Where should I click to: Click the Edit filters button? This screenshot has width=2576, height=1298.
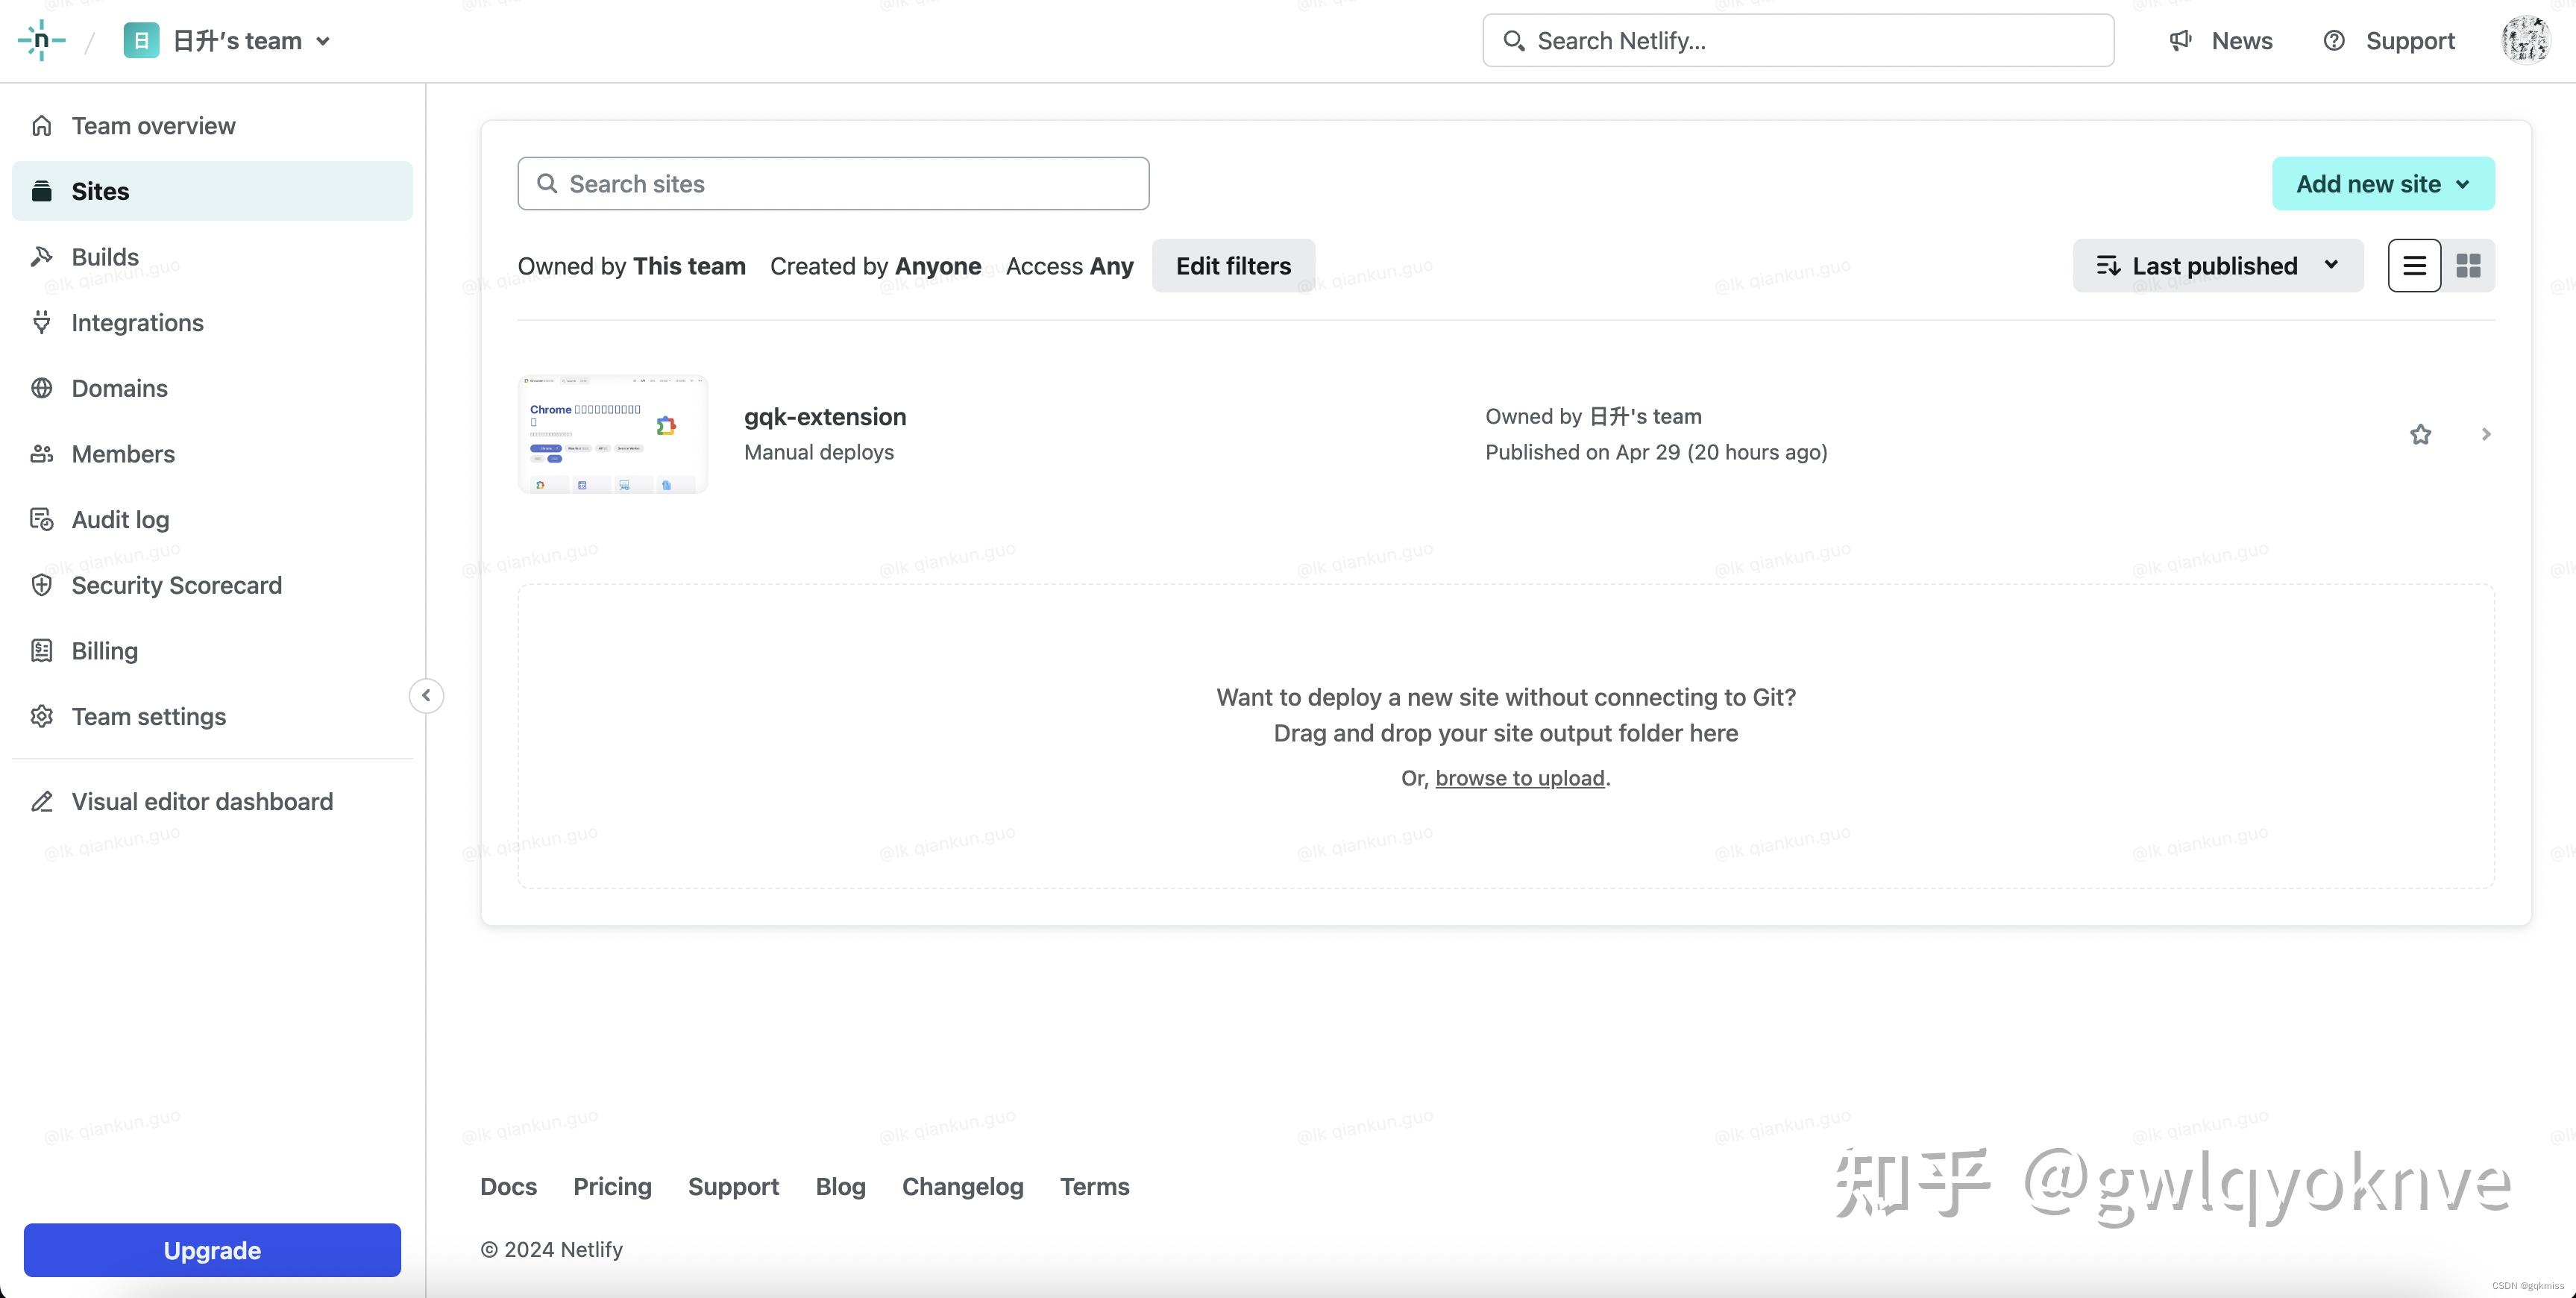[x=1232, y=265]
